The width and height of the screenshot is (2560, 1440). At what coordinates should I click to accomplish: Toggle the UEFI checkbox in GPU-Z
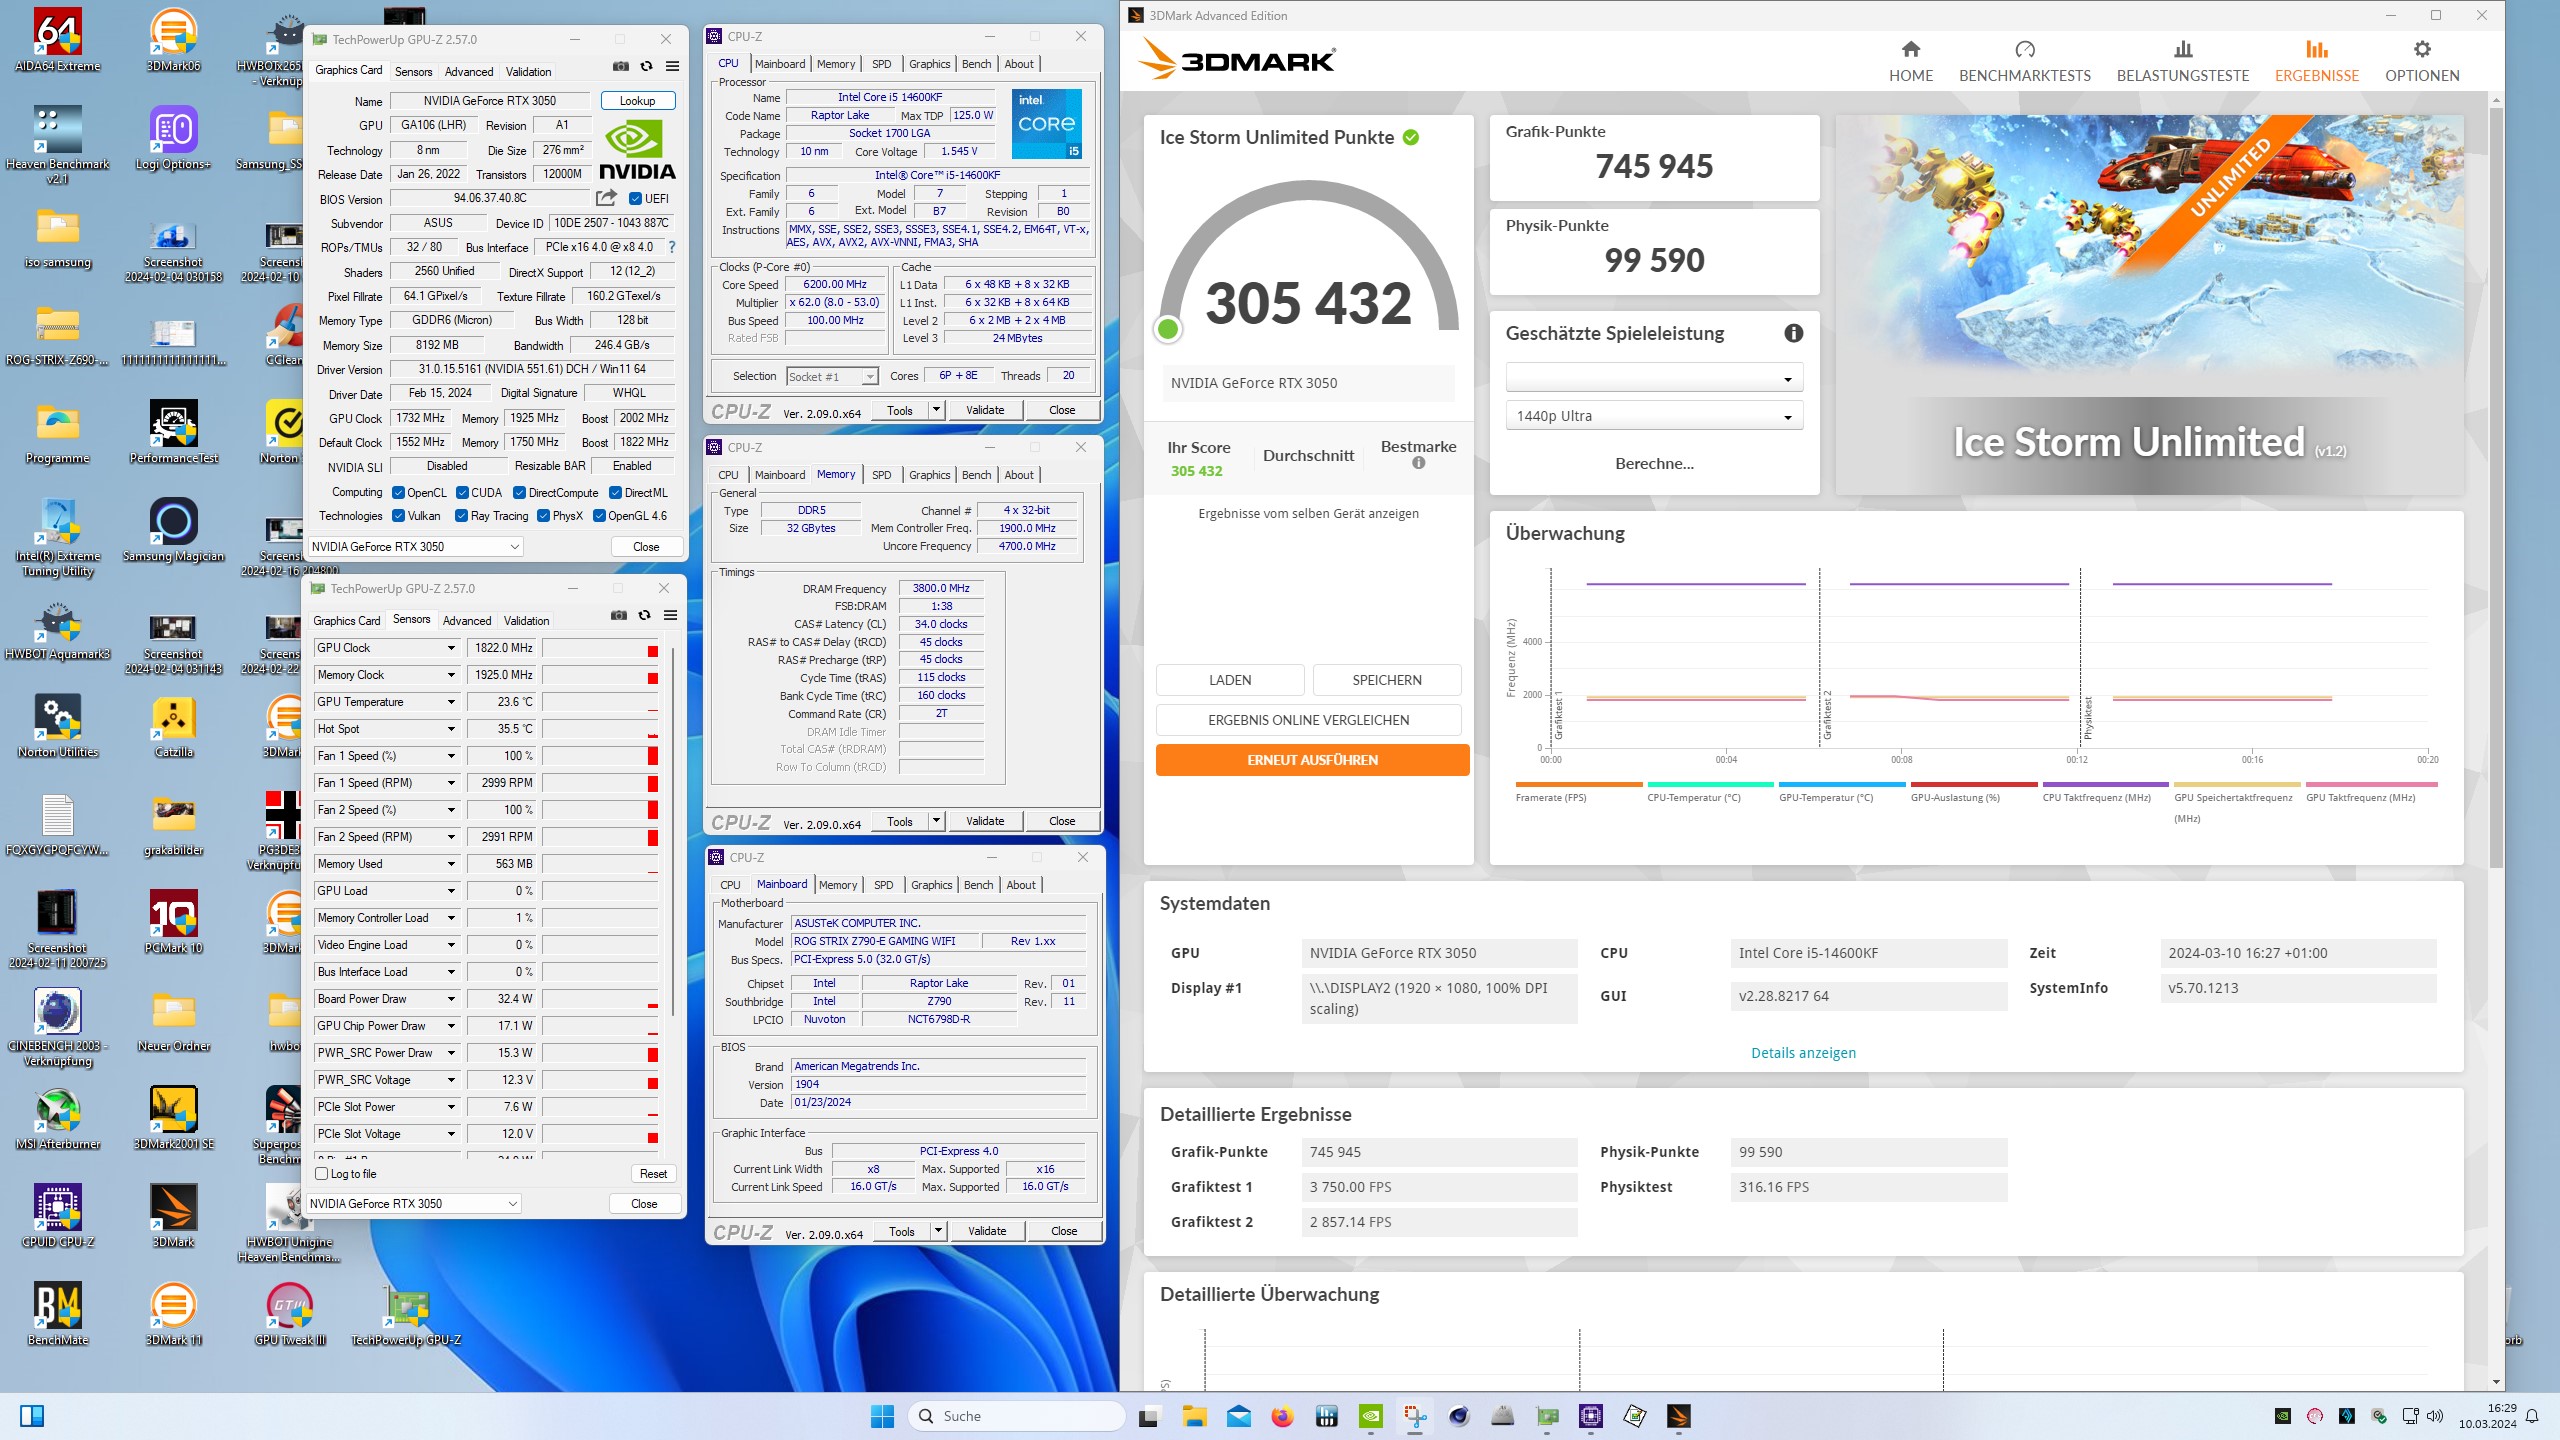635,198
